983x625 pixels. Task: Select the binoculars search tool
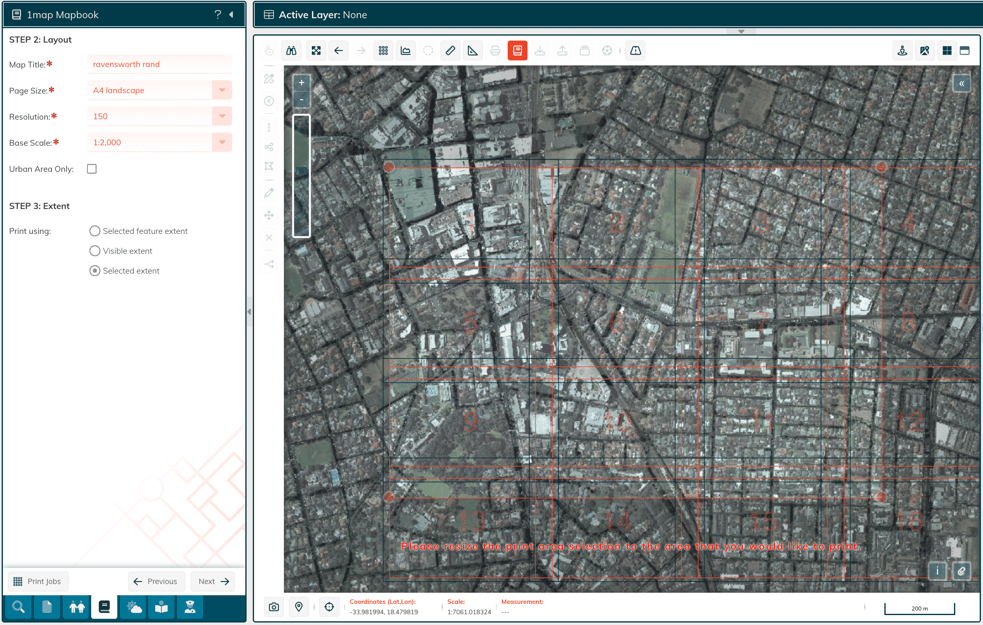point(290,50)
